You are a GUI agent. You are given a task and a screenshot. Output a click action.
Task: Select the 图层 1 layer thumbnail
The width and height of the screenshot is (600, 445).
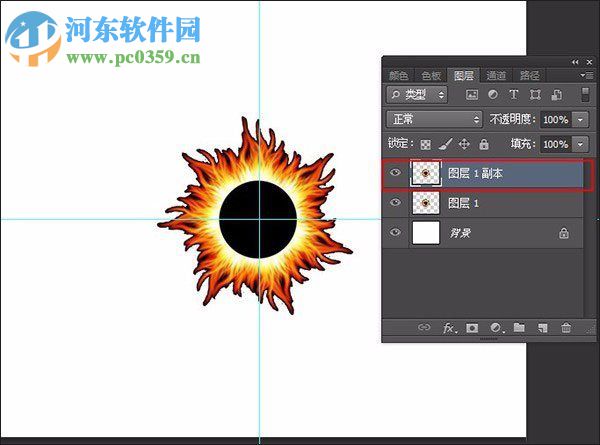[x=426, y=203]
